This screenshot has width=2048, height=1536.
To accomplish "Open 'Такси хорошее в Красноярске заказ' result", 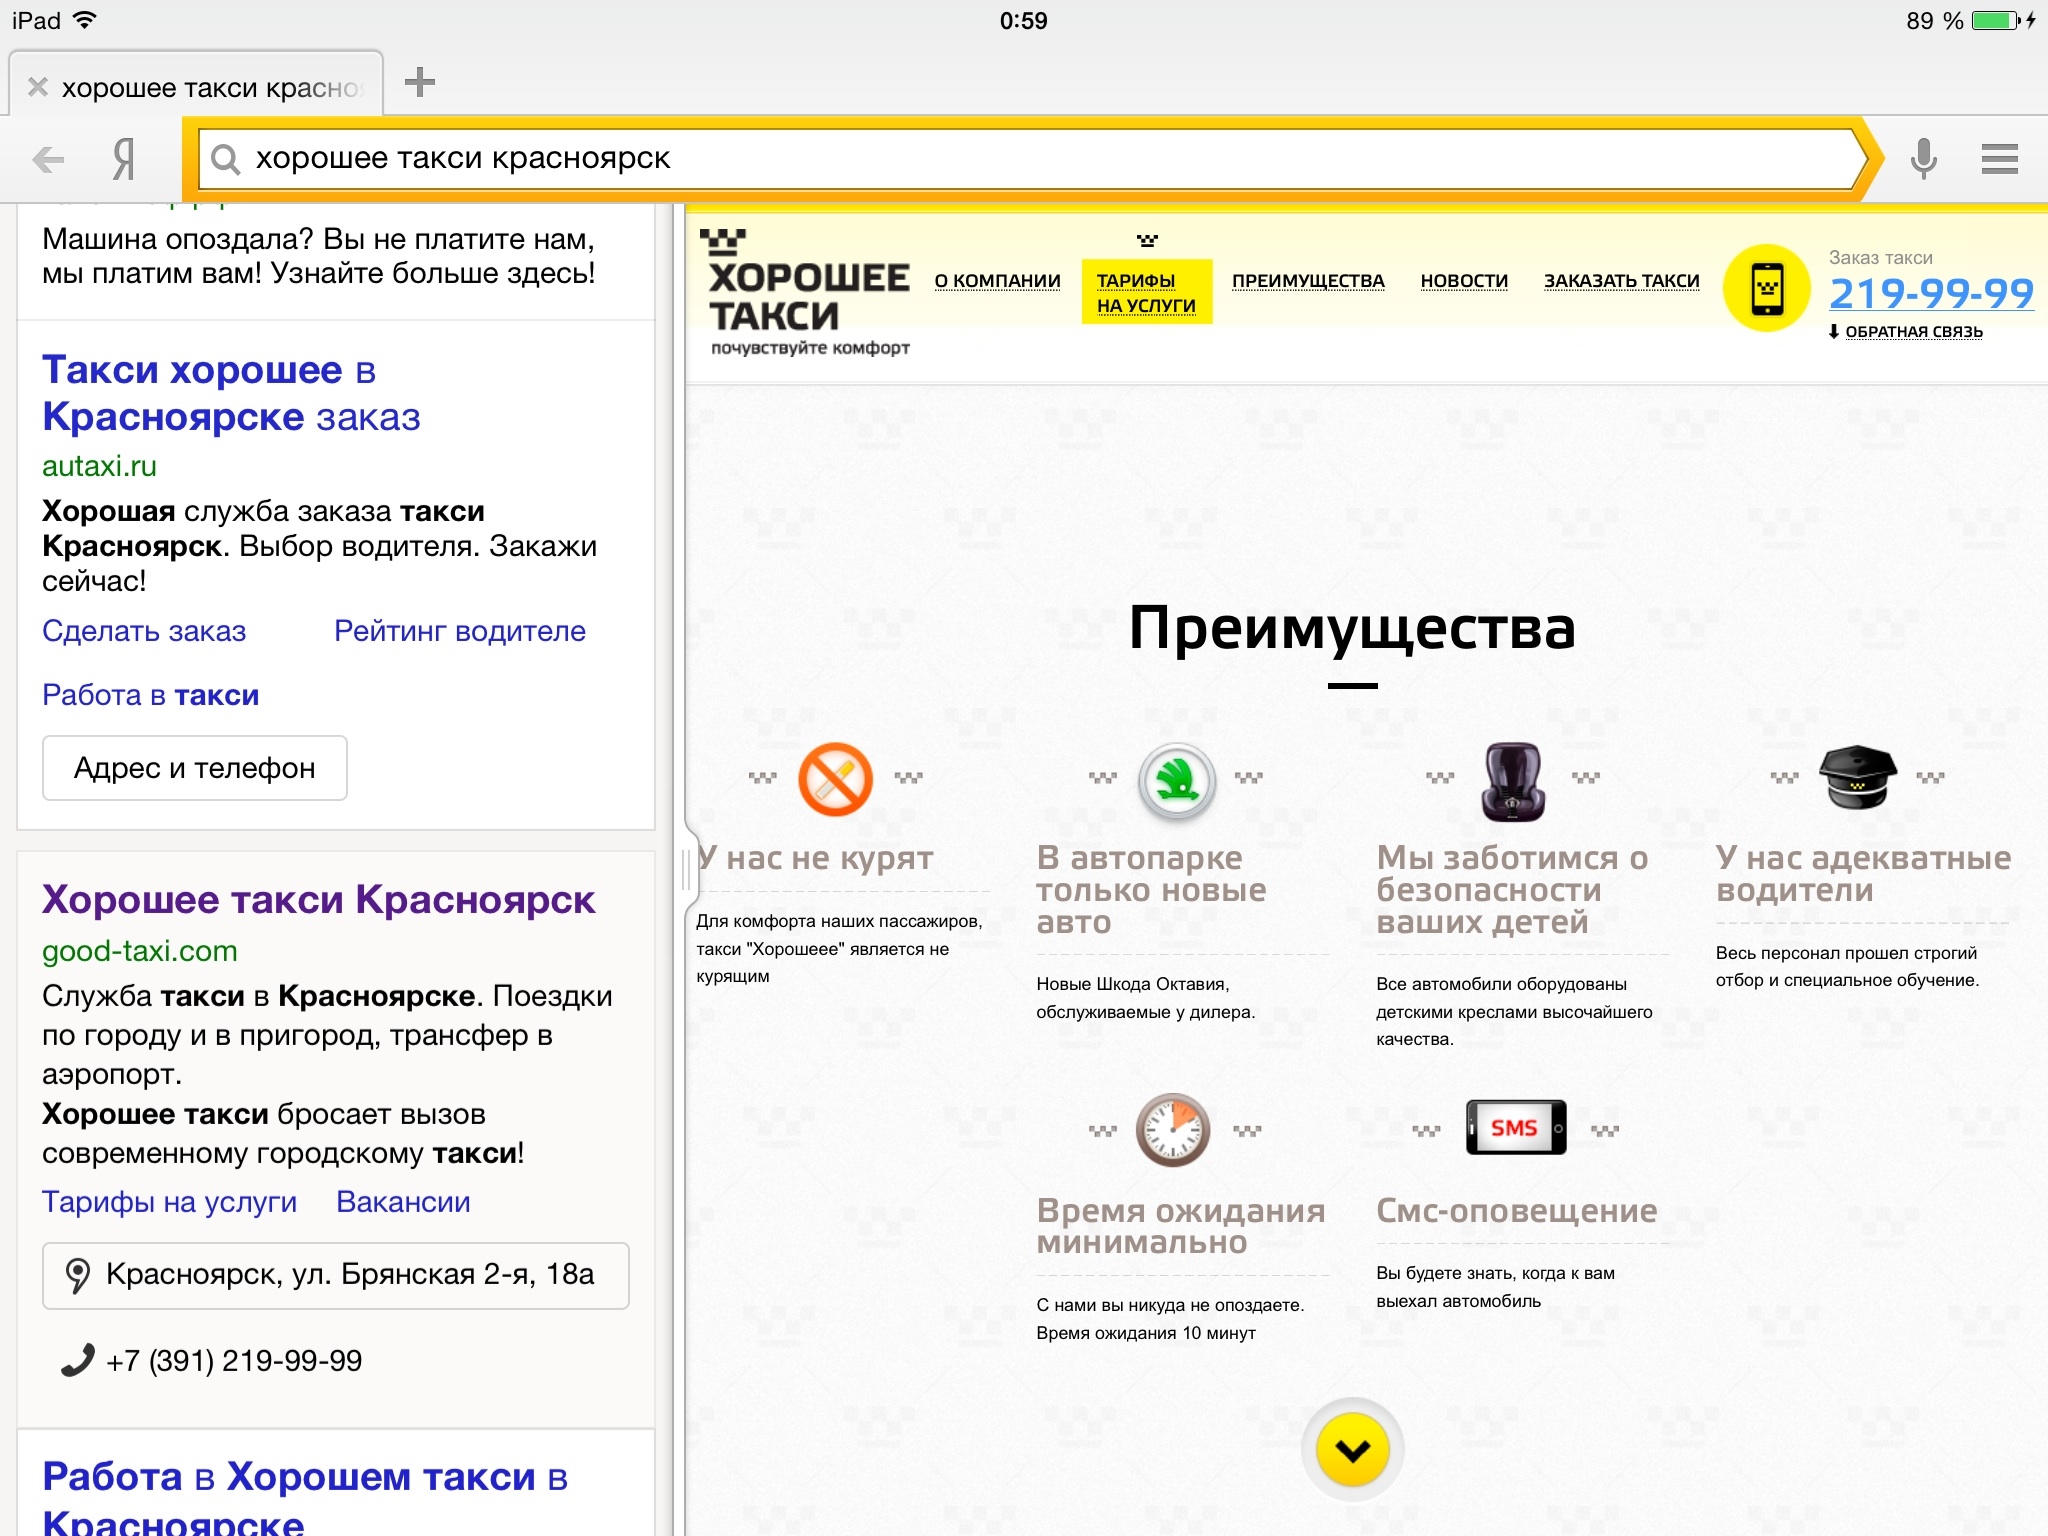I will 231,393.
